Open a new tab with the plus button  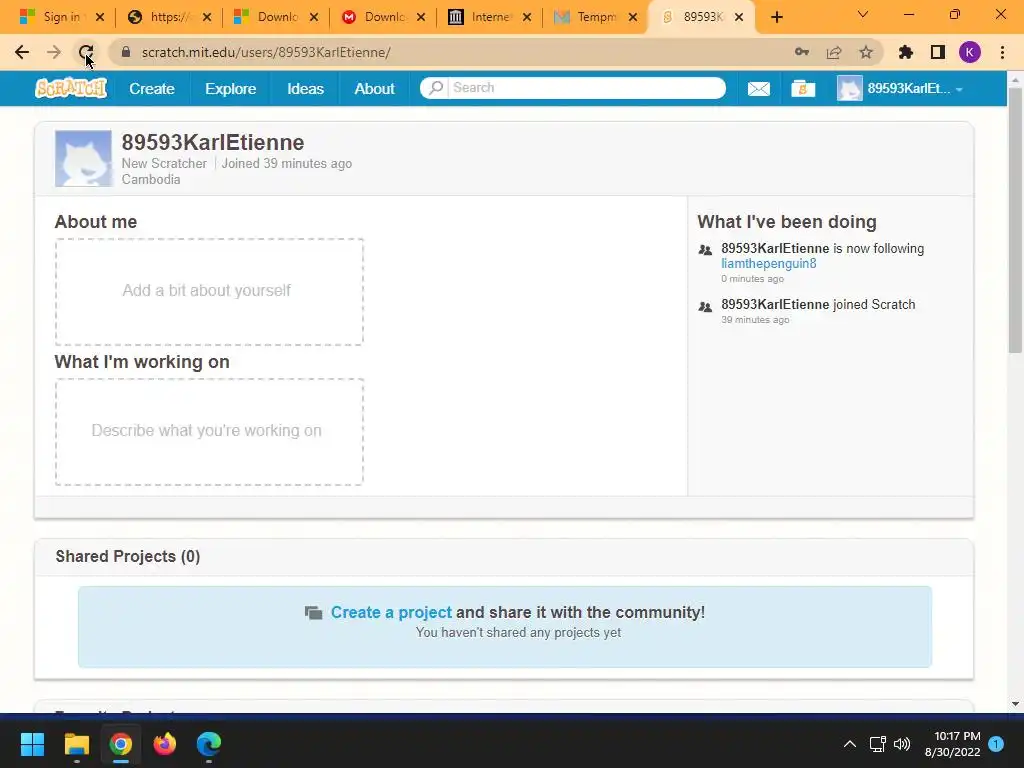[776, 17]
